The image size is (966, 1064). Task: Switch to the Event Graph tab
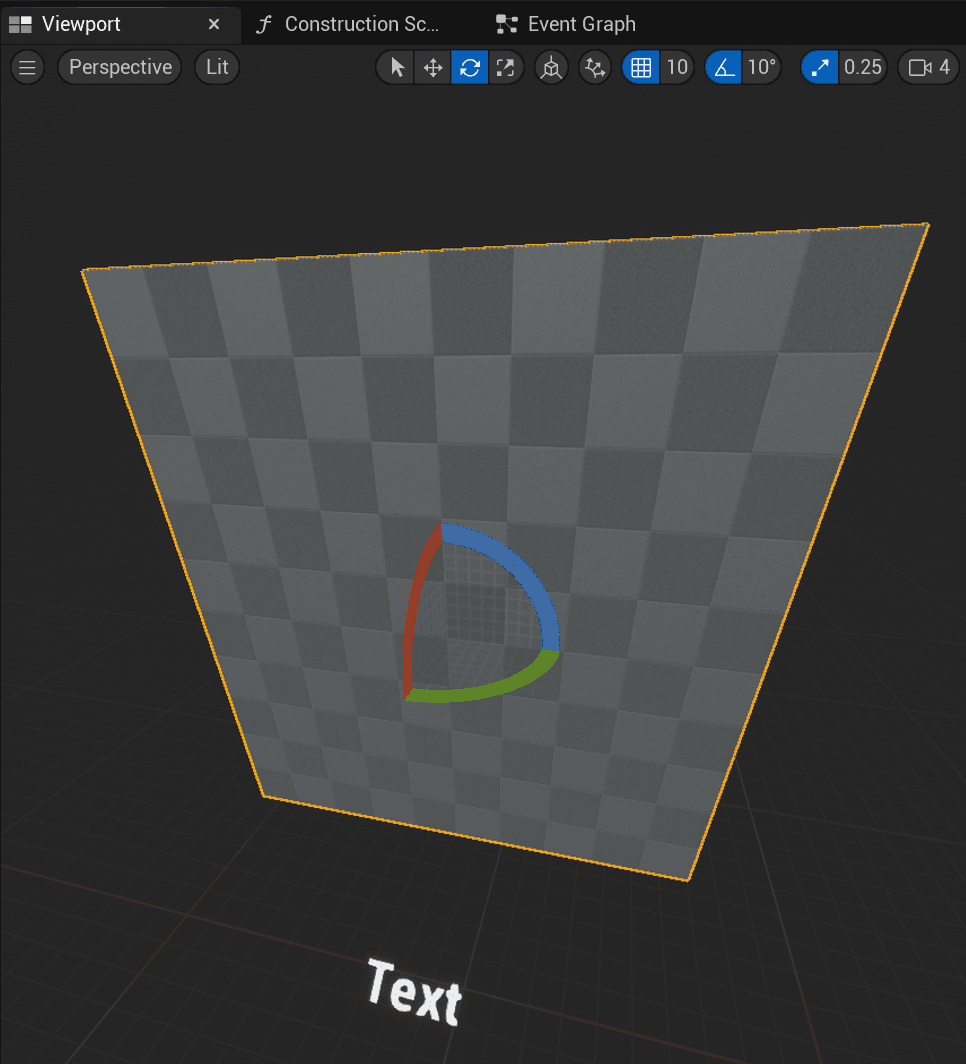coord(580,24)
